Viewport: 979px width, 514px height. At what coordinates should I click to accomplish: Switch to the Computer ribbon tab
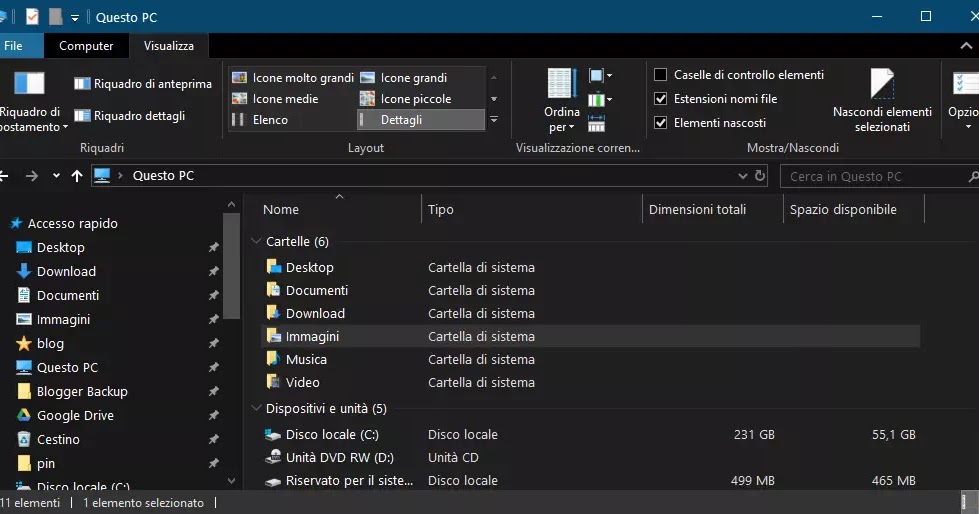(x=86, y=46)
